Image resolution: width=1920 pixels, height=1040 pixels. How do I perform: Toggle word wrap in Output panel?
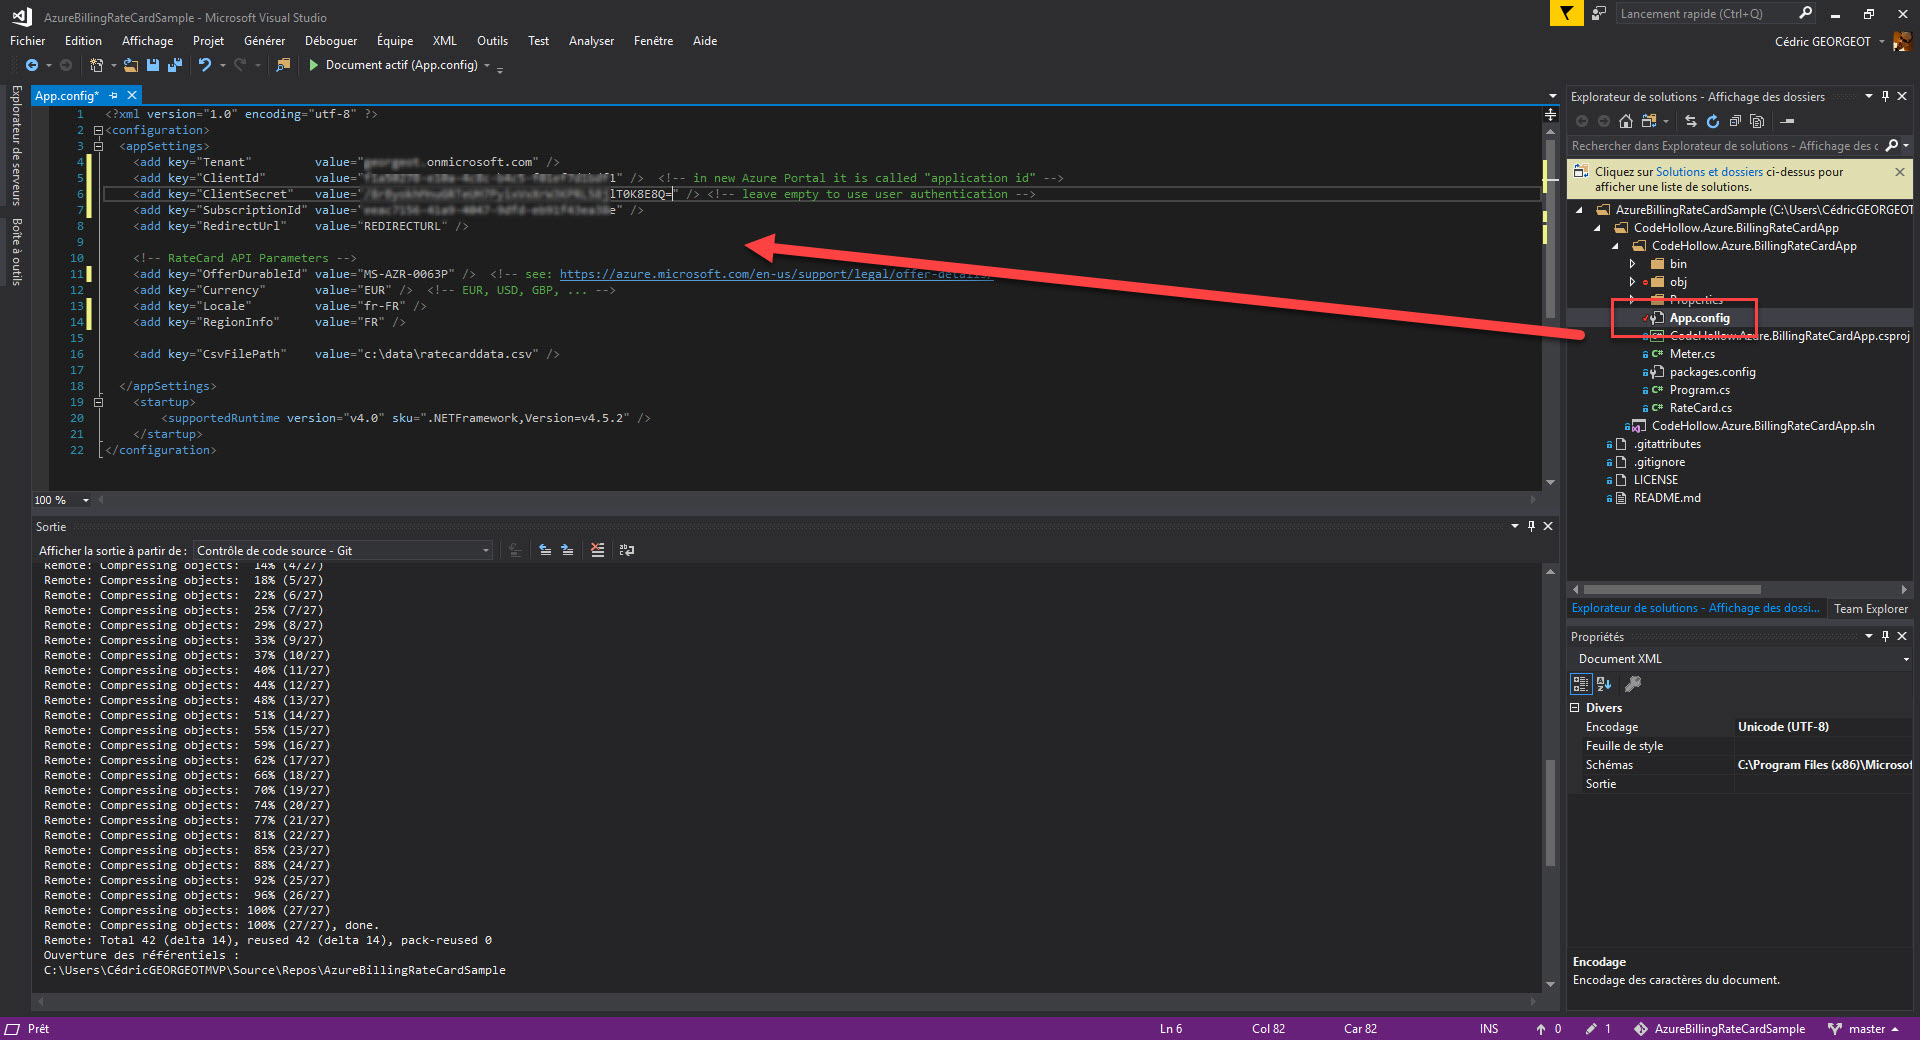(627, 550)
